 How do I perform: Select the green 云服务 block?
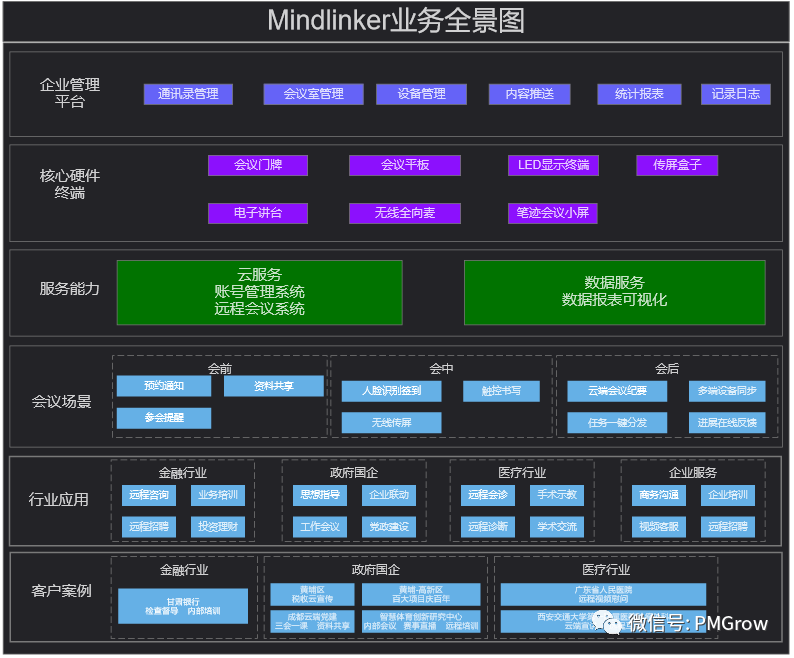pyautogui.click(x=260, y=292)
